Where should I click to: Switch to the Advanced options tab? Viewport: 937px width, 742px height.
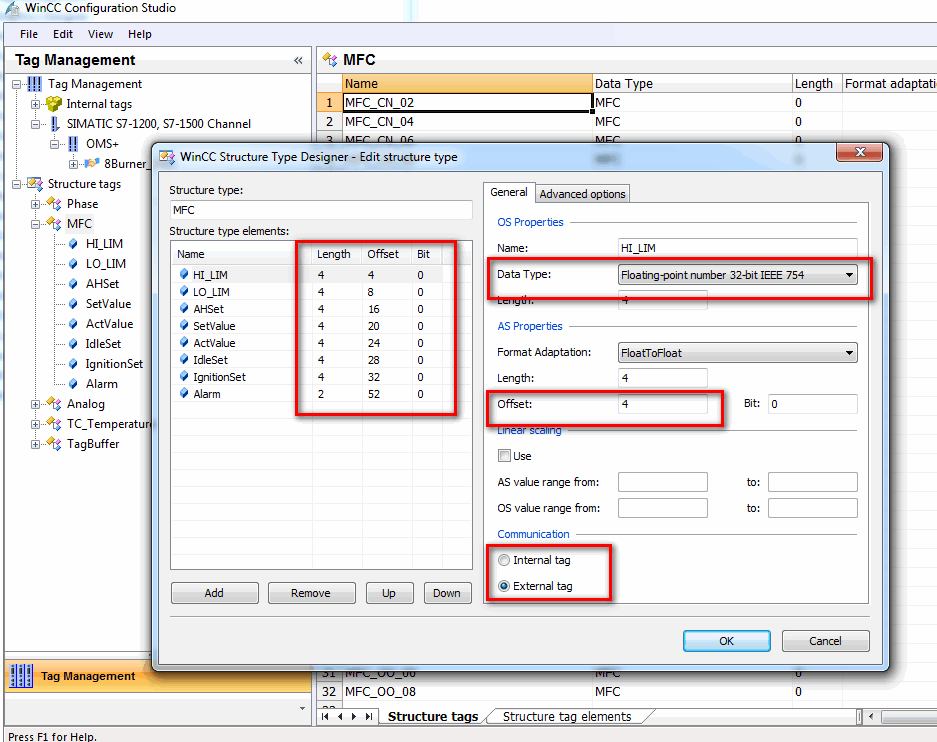(x=582, y=194)
